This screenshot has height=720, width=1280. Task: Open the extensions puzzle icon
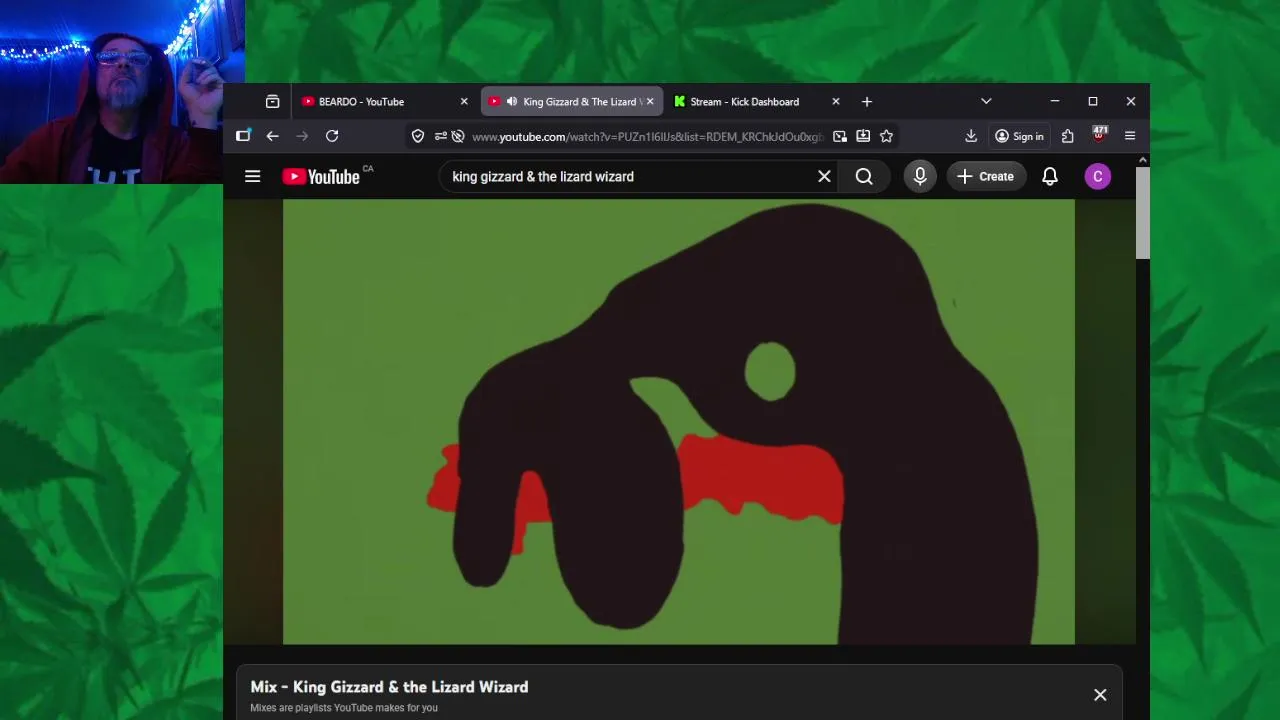pos(1068,136)
